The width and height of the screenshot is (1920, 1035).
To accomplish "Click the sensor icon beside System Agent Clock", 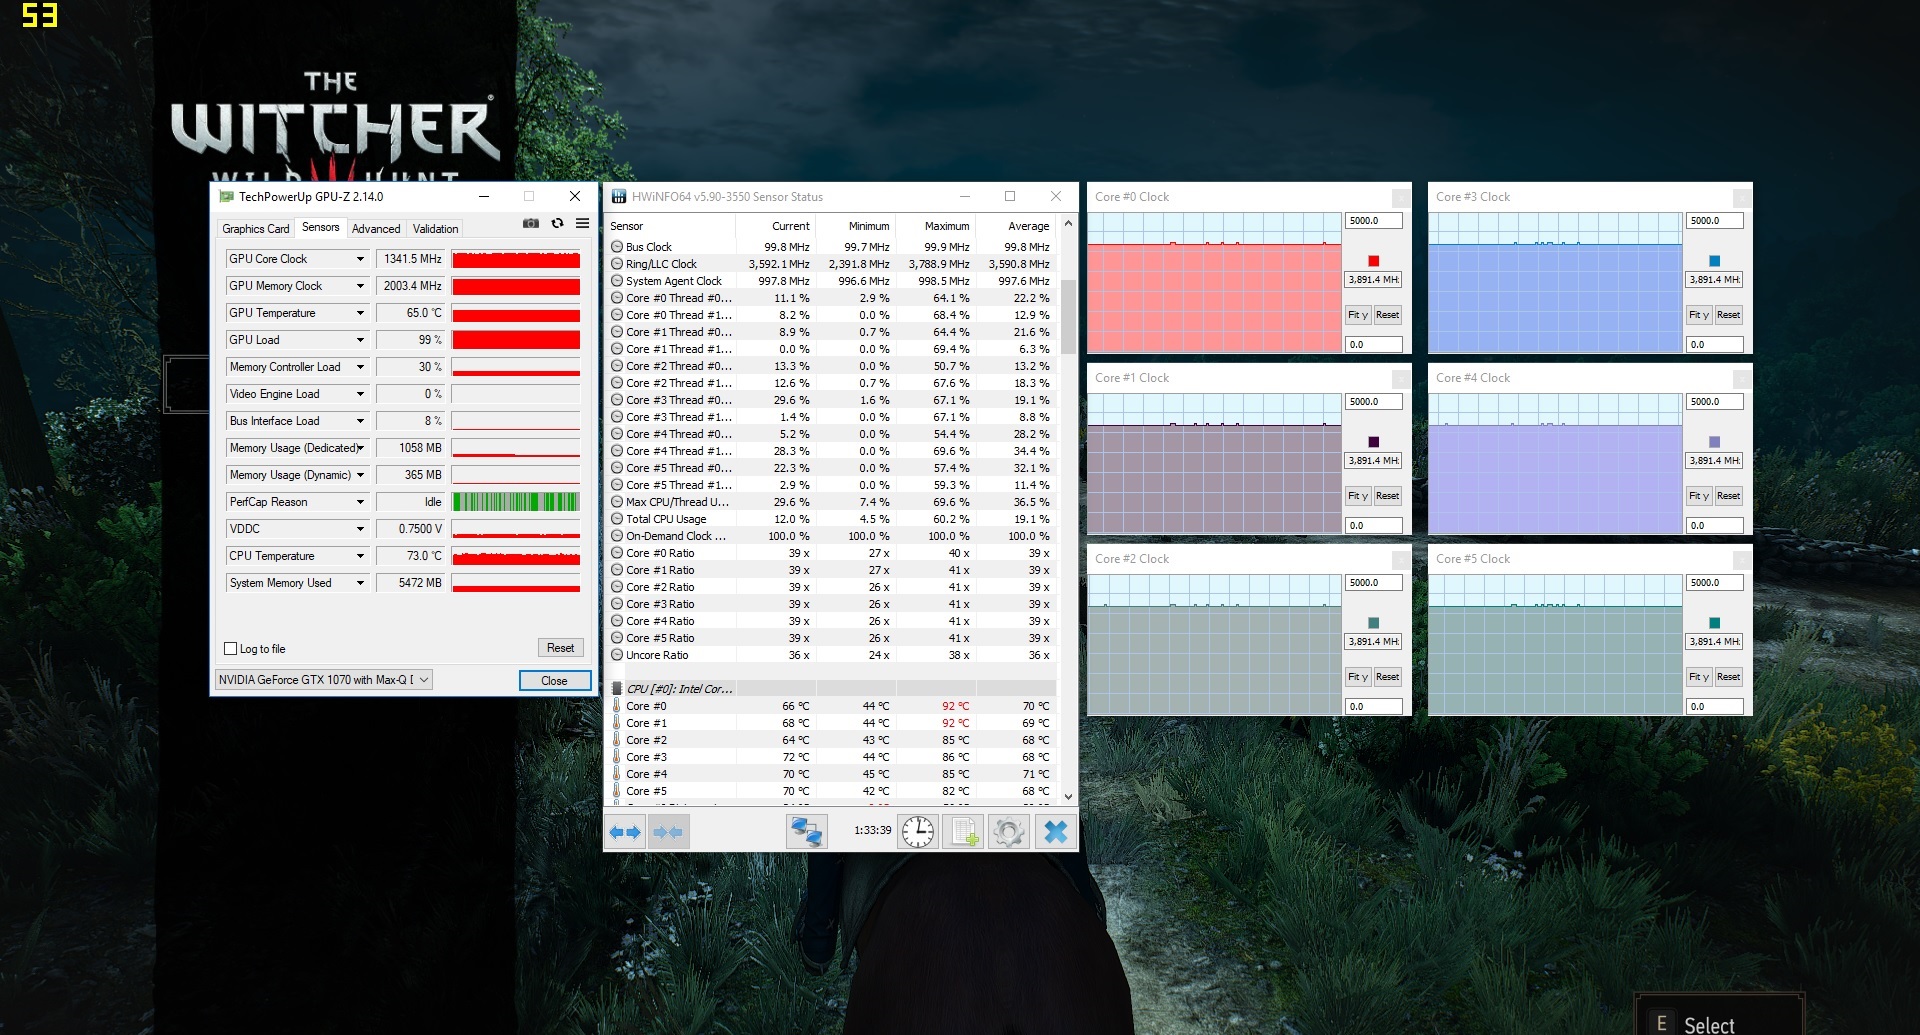I will [617, 281].
